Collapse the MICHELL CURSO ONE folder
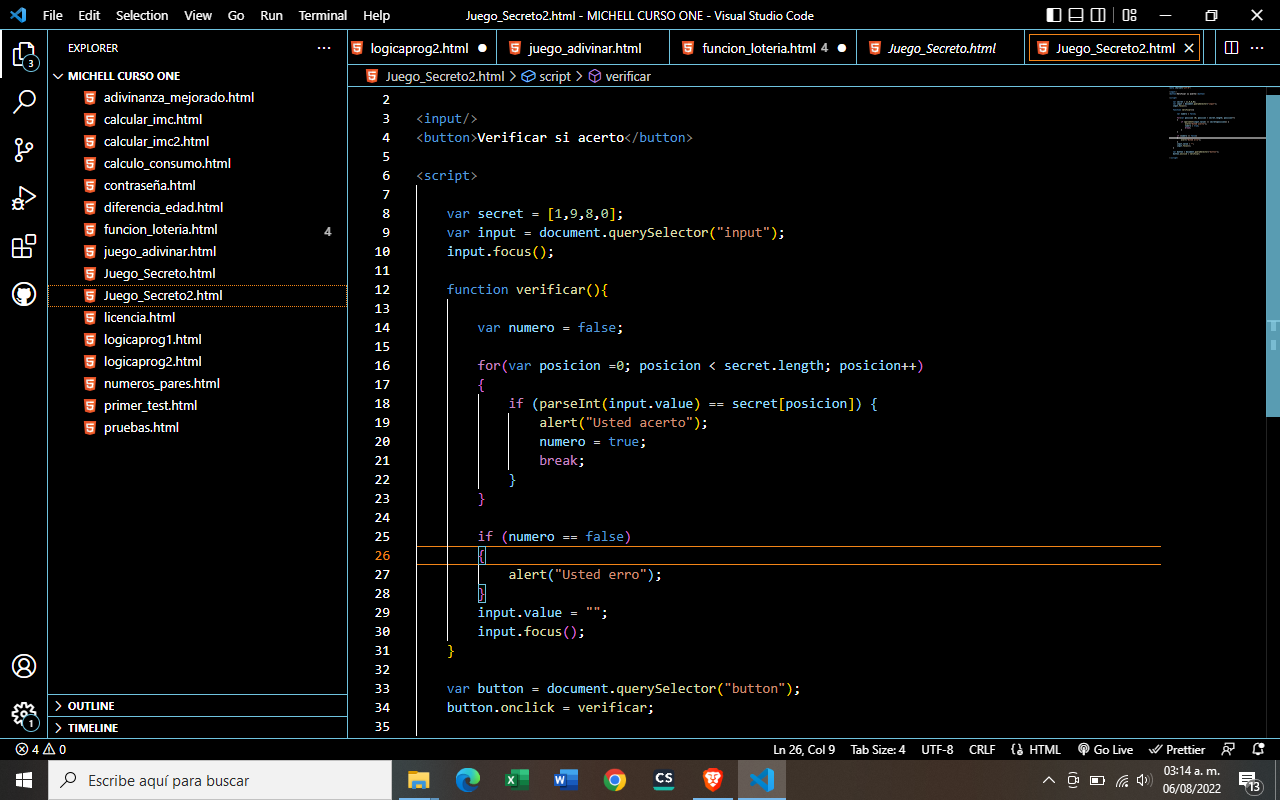Viewport: 1280px width, 800px height. [197, 76]
